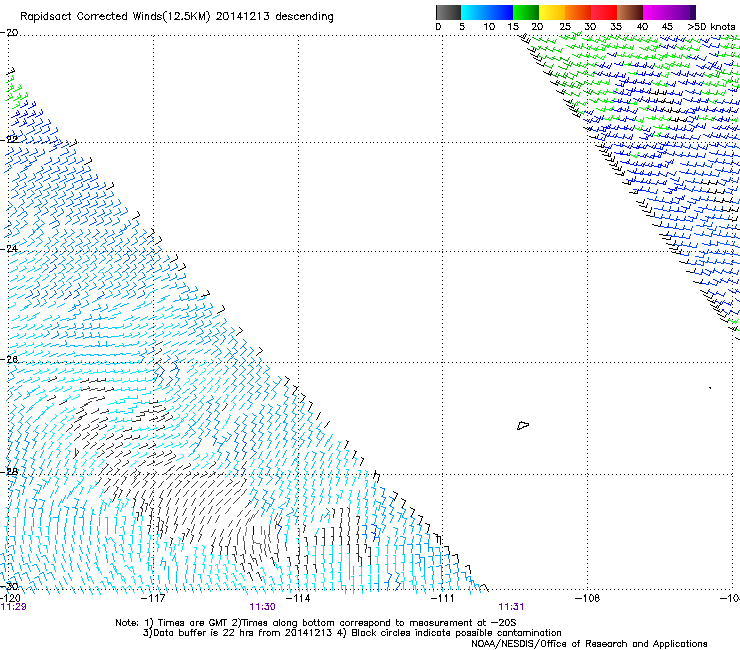Click the 'Rapidscat Corrected Winds(12.5KM)' title text
This screenshot has width=740, height=650.
coord(115,17)
